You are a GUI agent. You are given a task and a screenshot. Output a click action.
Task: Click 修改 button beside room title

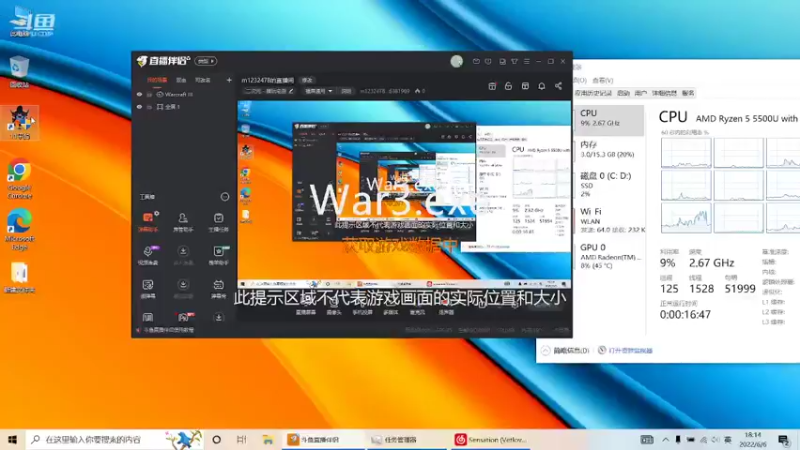point(307,80)
